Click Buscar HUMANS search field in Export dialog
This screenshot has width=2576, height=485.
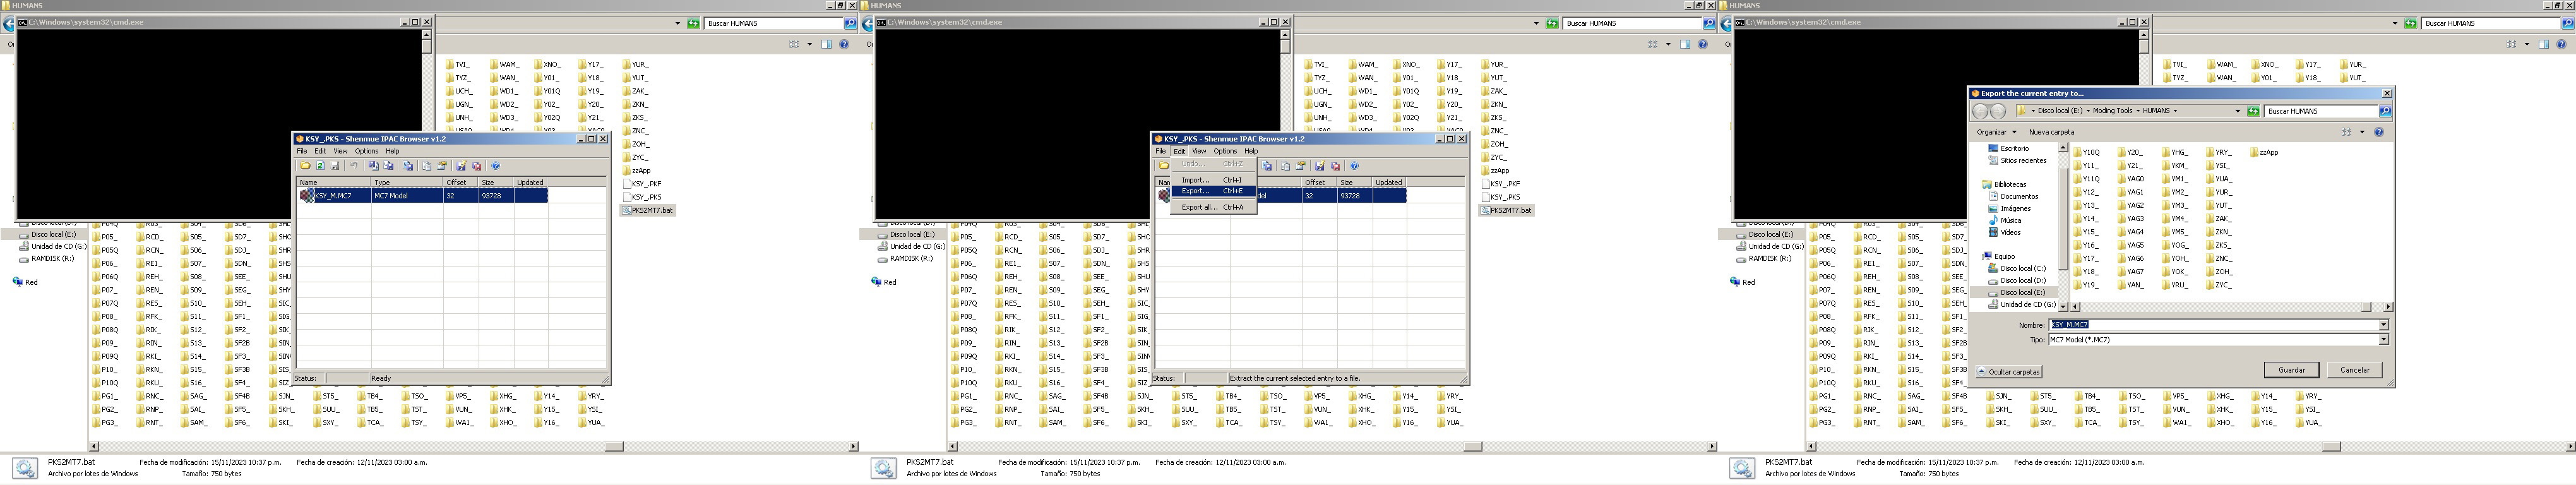point(2320,111)
